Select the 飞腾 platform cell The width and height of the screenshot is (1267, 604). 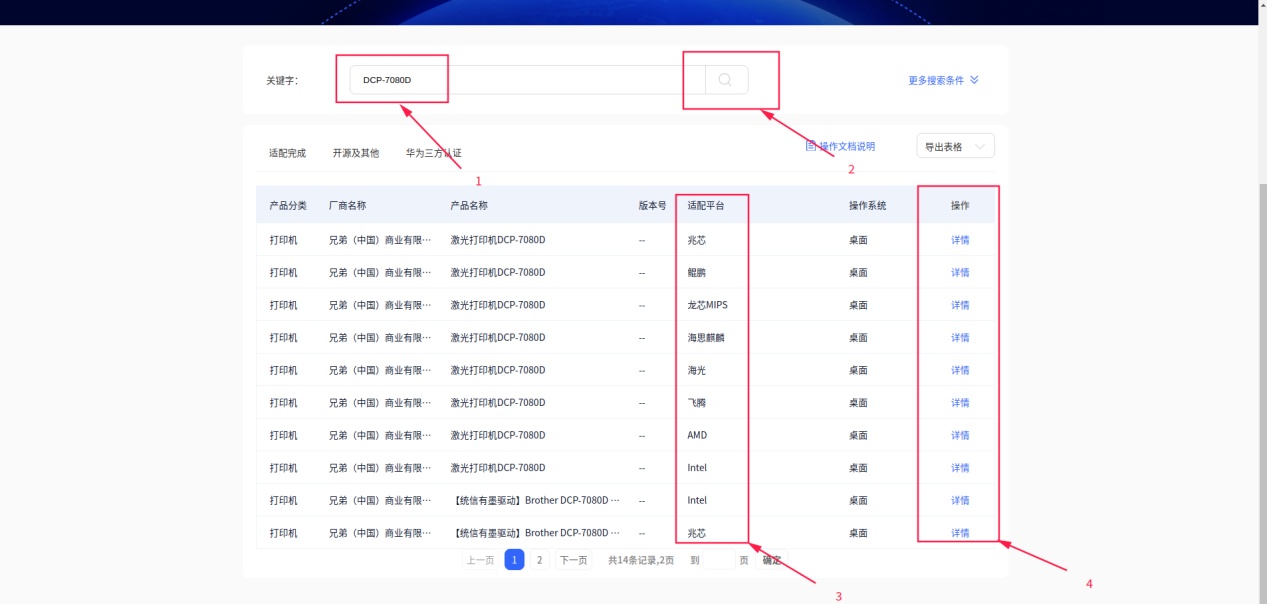696,402
